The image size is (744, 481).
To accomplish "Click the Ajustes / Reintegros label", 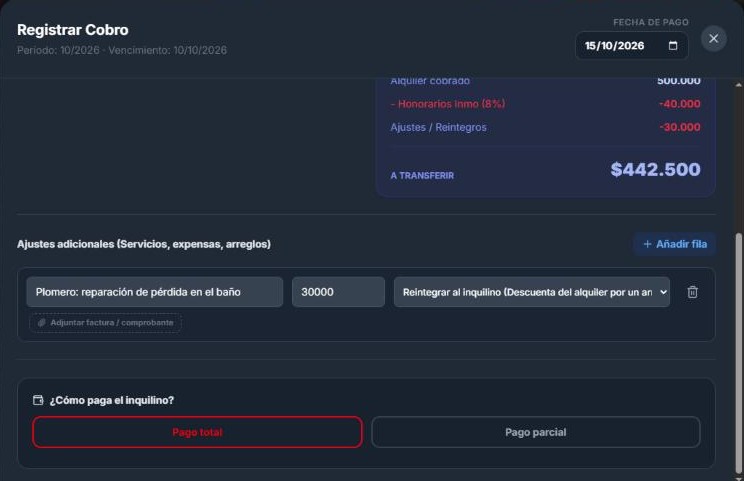I will point(438,127).
